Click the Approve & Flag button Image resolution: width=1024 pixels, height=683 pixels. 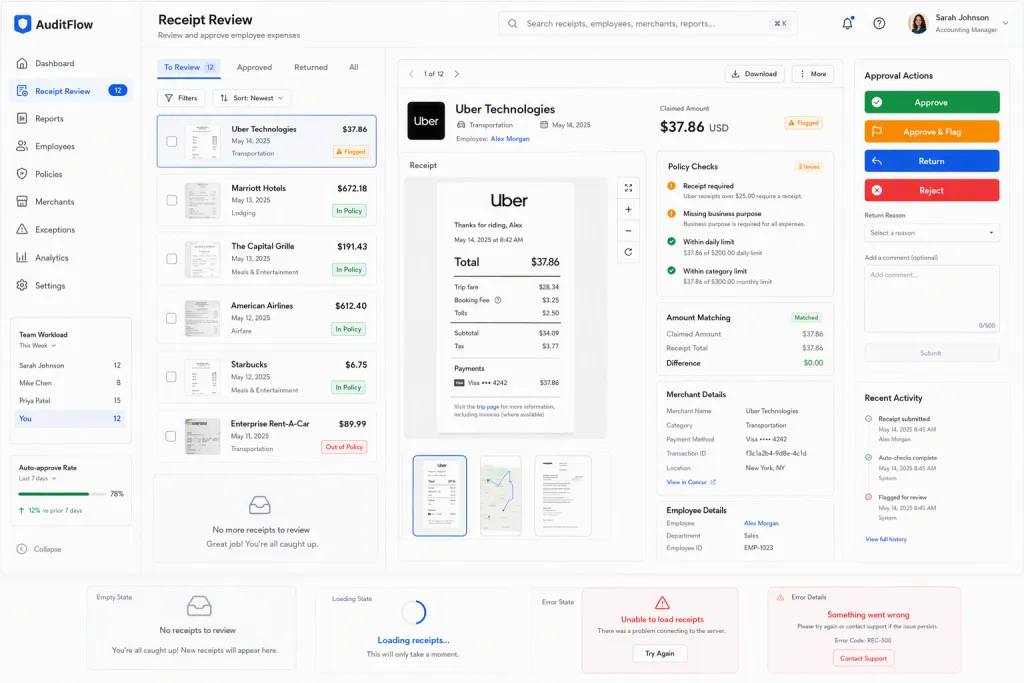click(931, 132)
